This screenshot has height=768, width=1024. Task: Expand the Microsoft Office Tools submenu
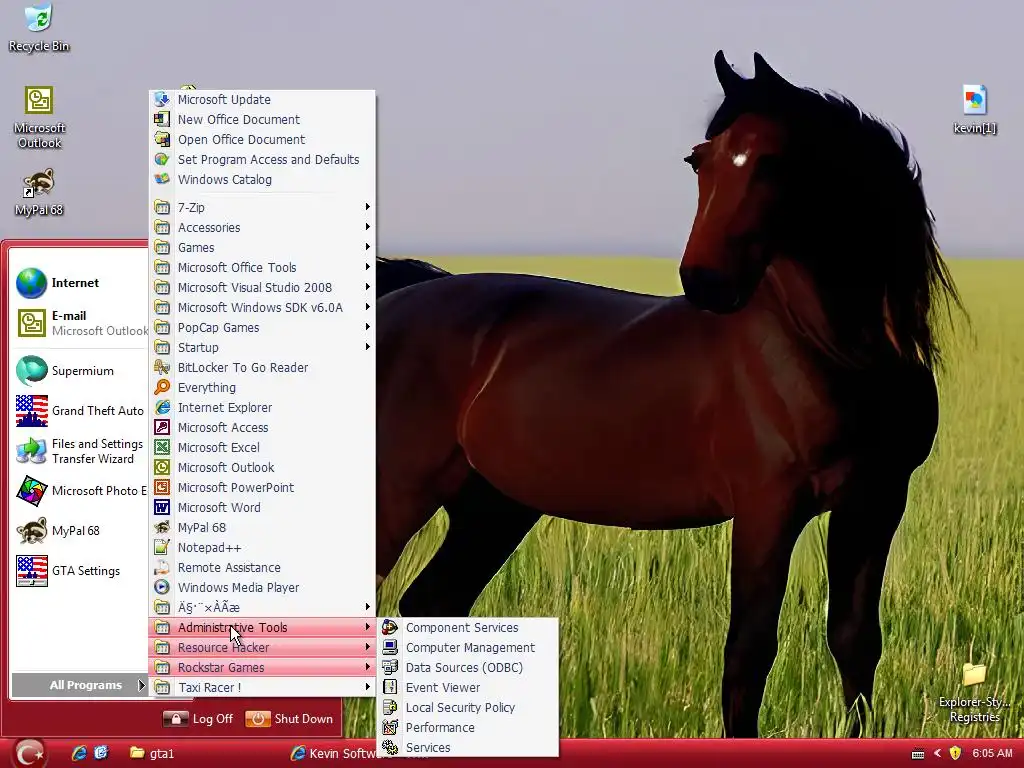[263, 268]
